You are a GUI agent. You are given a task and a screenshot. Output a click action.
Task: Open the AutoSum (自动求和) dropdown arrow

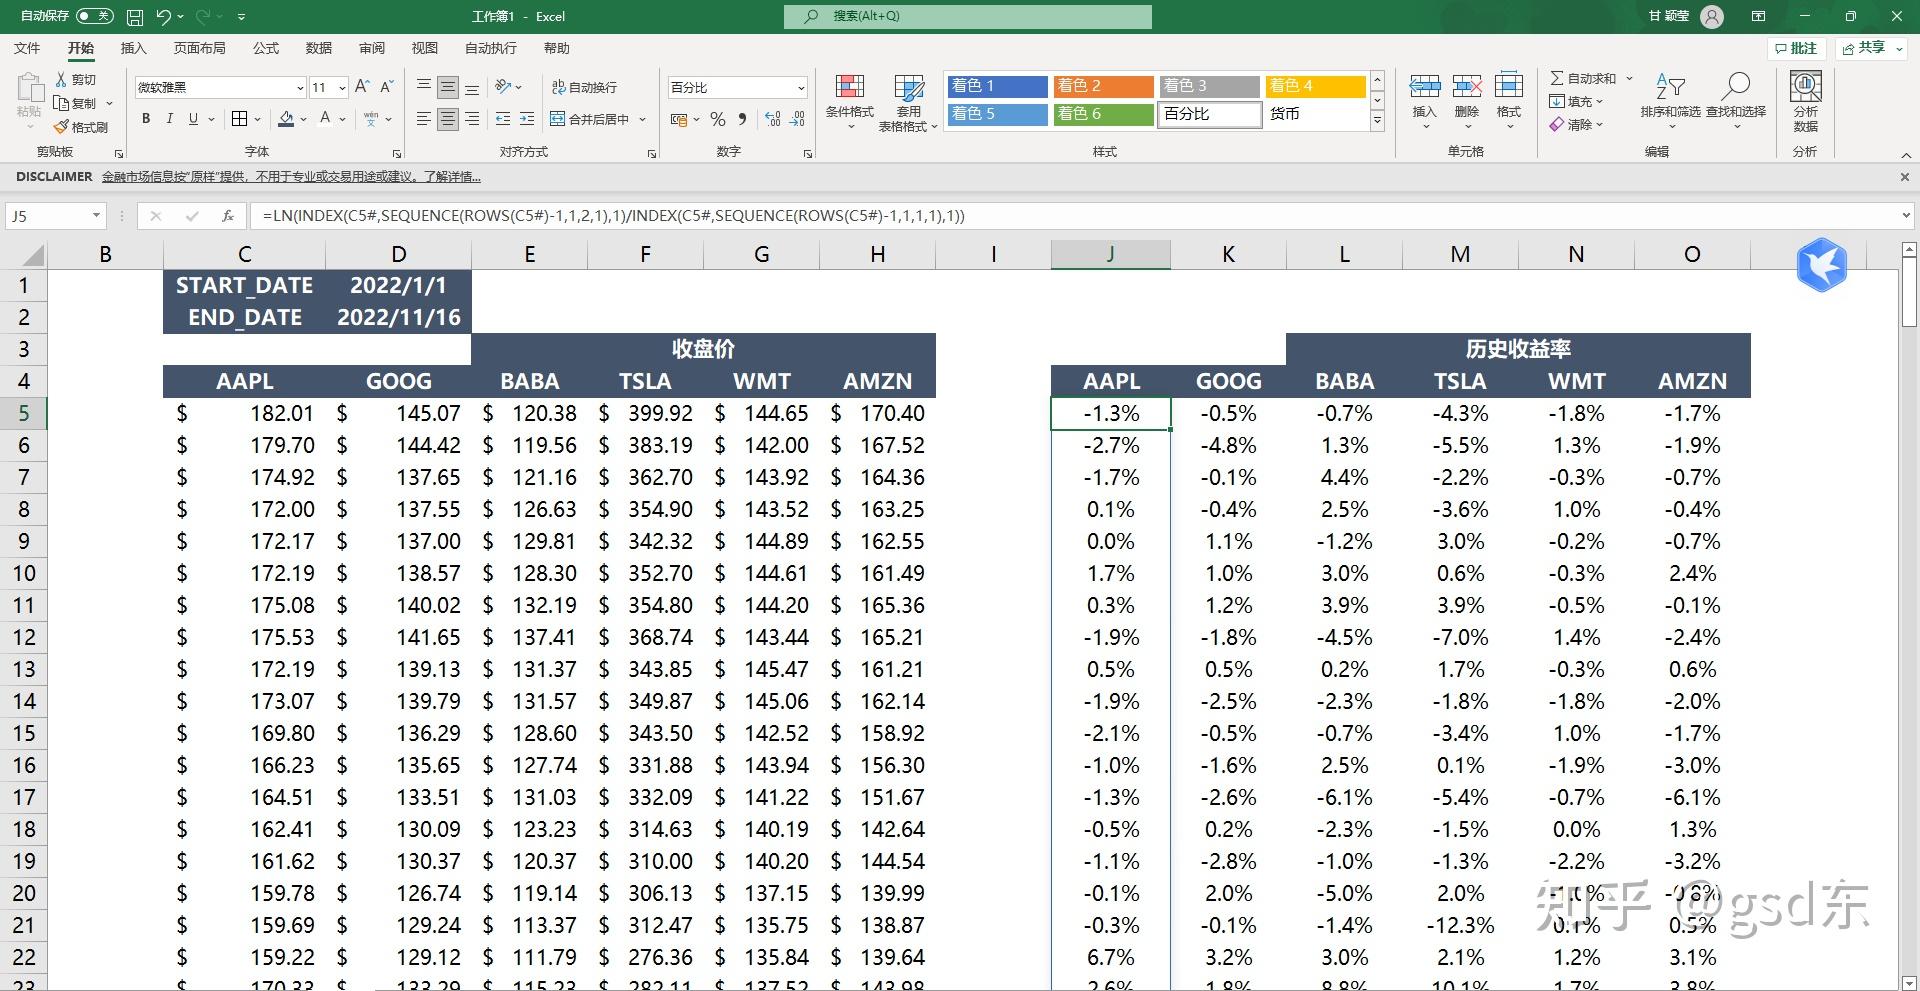click(x=1629, y=78)
